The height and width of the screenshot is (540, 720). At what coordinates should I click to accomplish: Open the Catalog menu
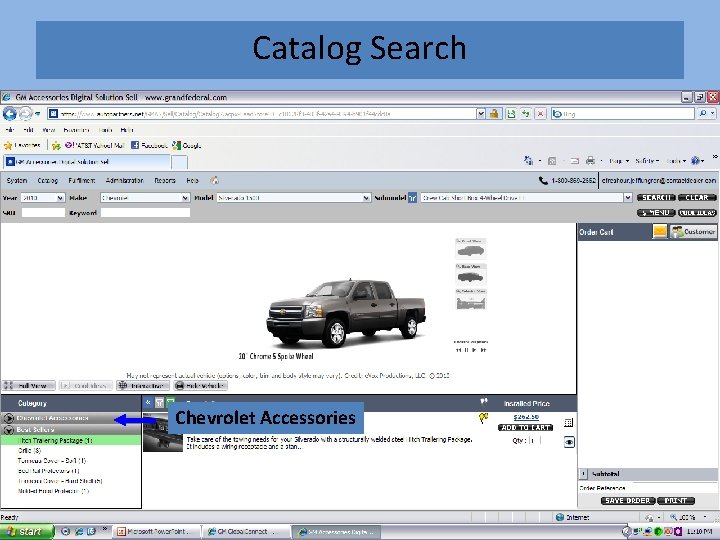point(48,180)
